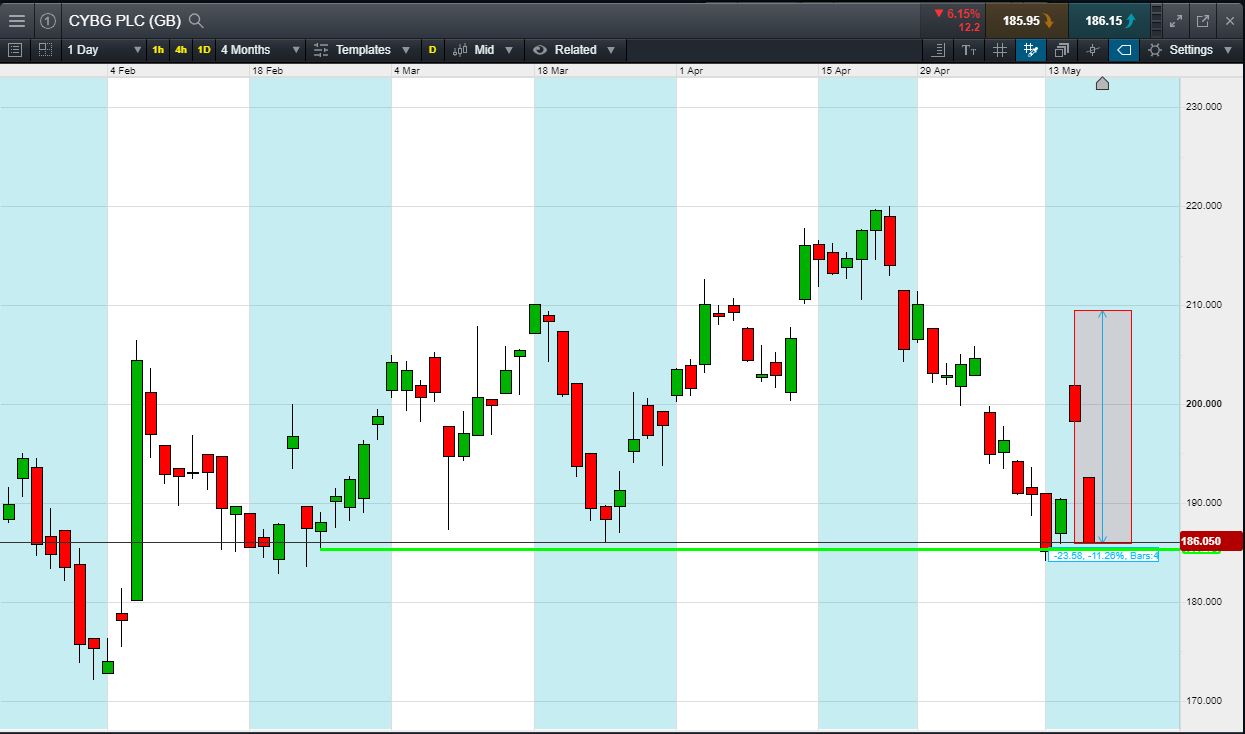
Task: Open the stacked windows overlay icon
Action: pos(1061,49)
